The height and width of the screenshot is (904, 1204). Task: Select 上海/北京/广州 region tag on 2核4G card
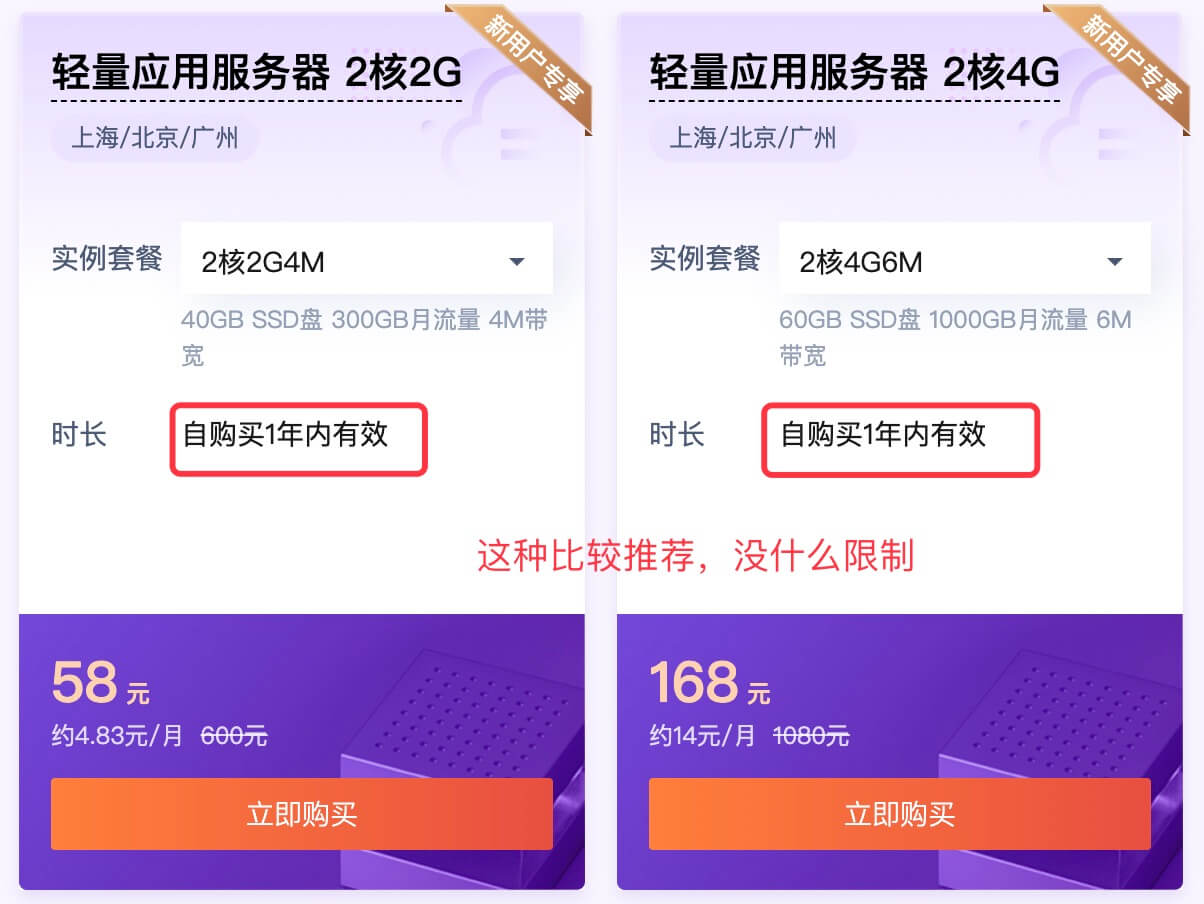[753, 138]
